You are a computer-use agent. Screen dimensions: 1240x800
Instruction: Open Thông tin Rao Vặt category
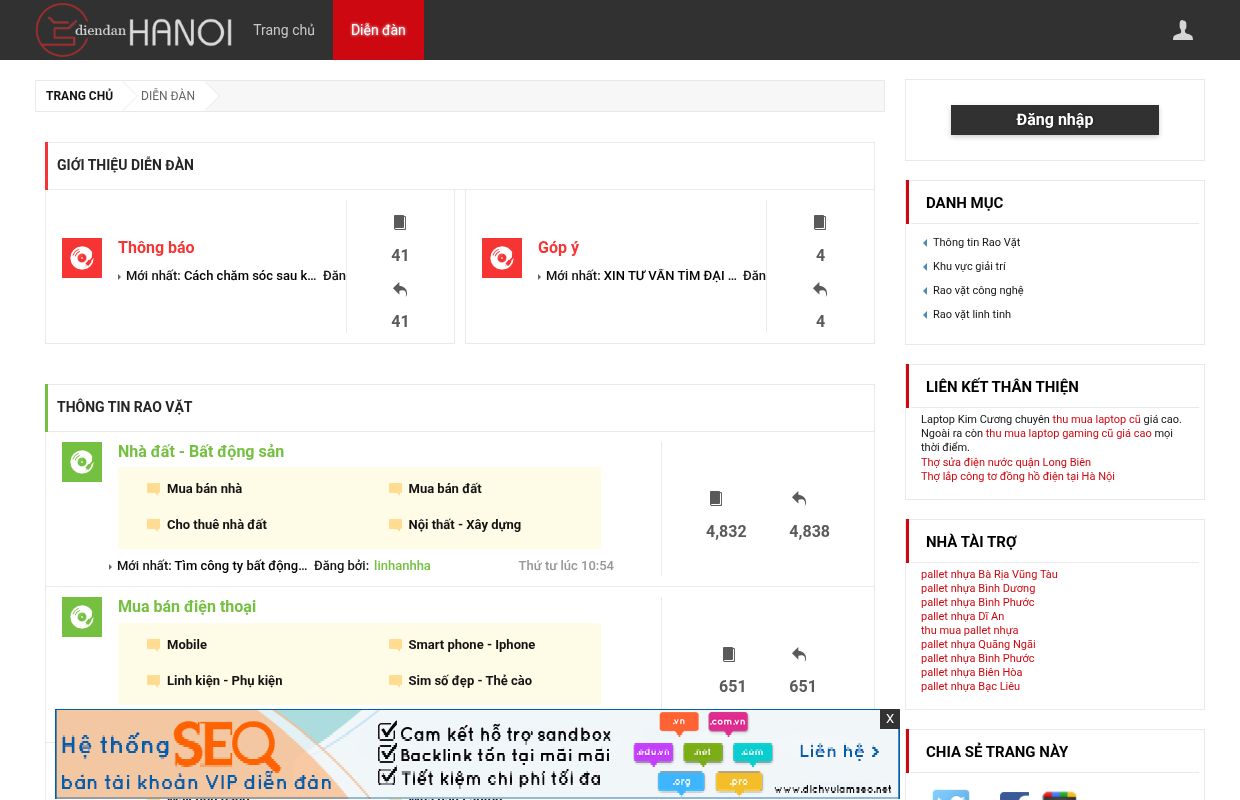pos(976,242)
